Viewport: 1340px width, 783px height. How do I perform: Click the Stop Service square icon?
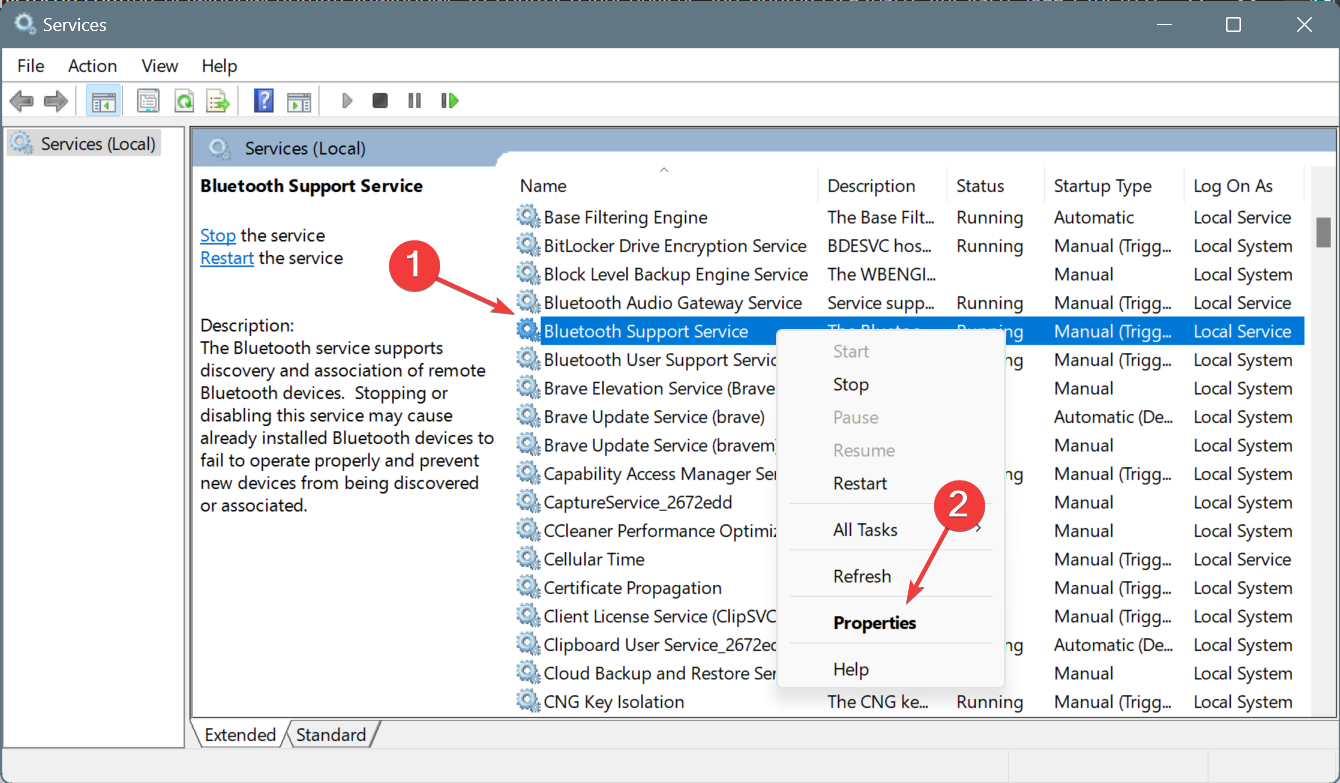click(380, 101)
